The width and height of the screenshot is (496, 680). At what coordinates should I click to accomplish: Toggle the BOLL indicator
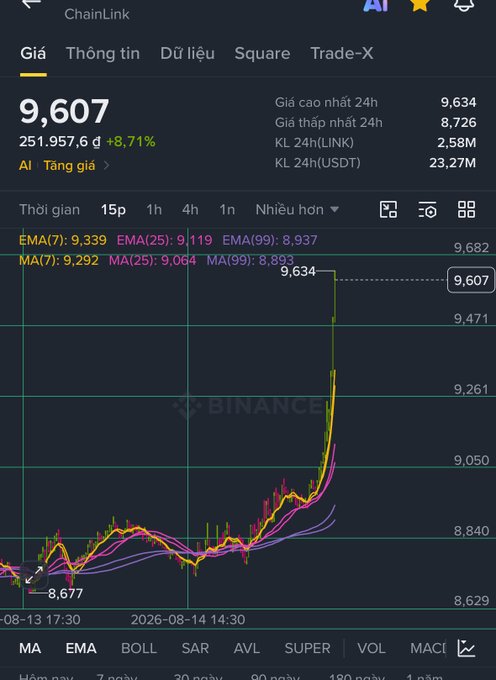139,648
